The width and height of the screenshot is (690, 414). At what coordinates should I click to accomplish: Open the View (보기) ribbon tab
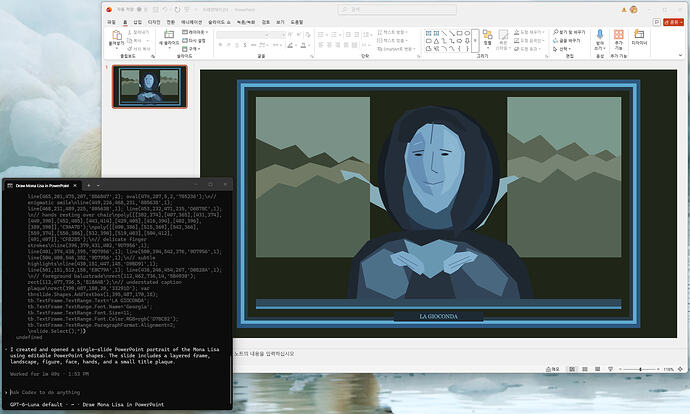[x=280, y=22]
